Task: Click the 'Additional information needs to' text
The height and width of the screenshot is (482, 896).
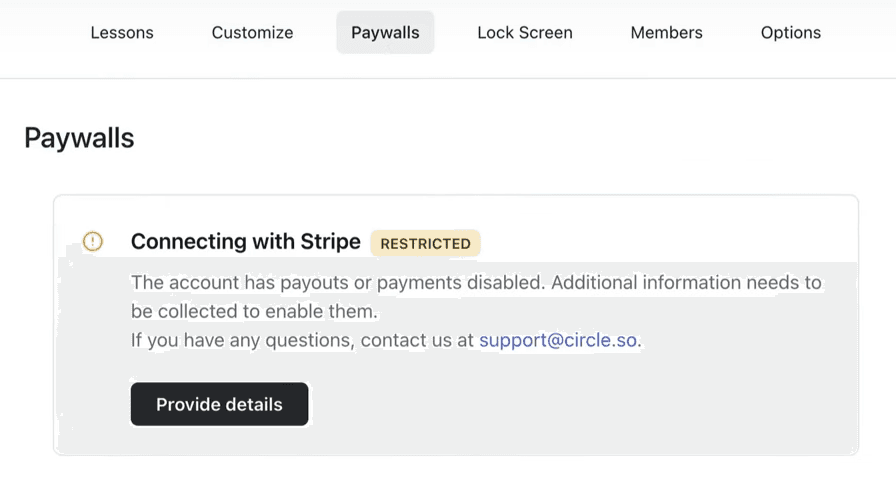Action: coord(686,282)
